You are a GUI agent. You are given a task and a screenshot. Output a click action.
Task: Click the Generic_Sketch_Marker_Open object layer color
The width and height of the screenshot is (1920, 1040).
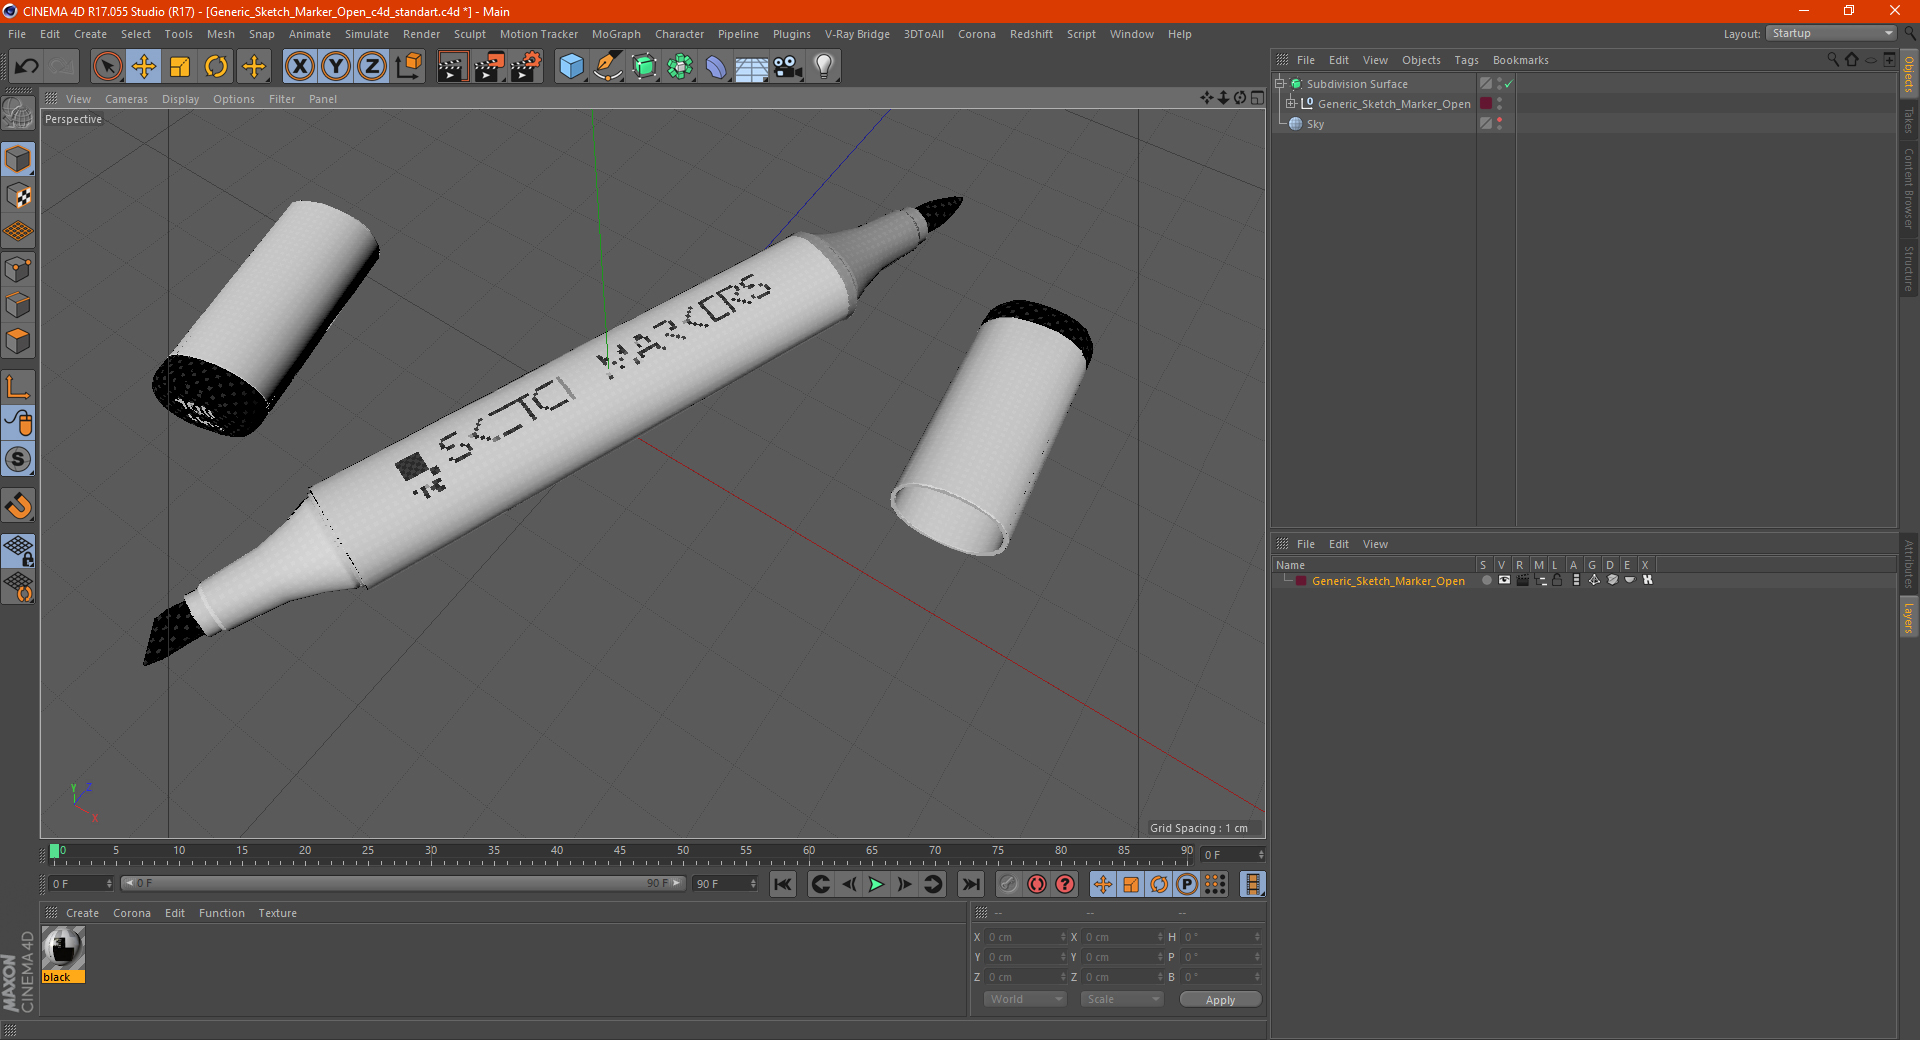point(1486,104)
